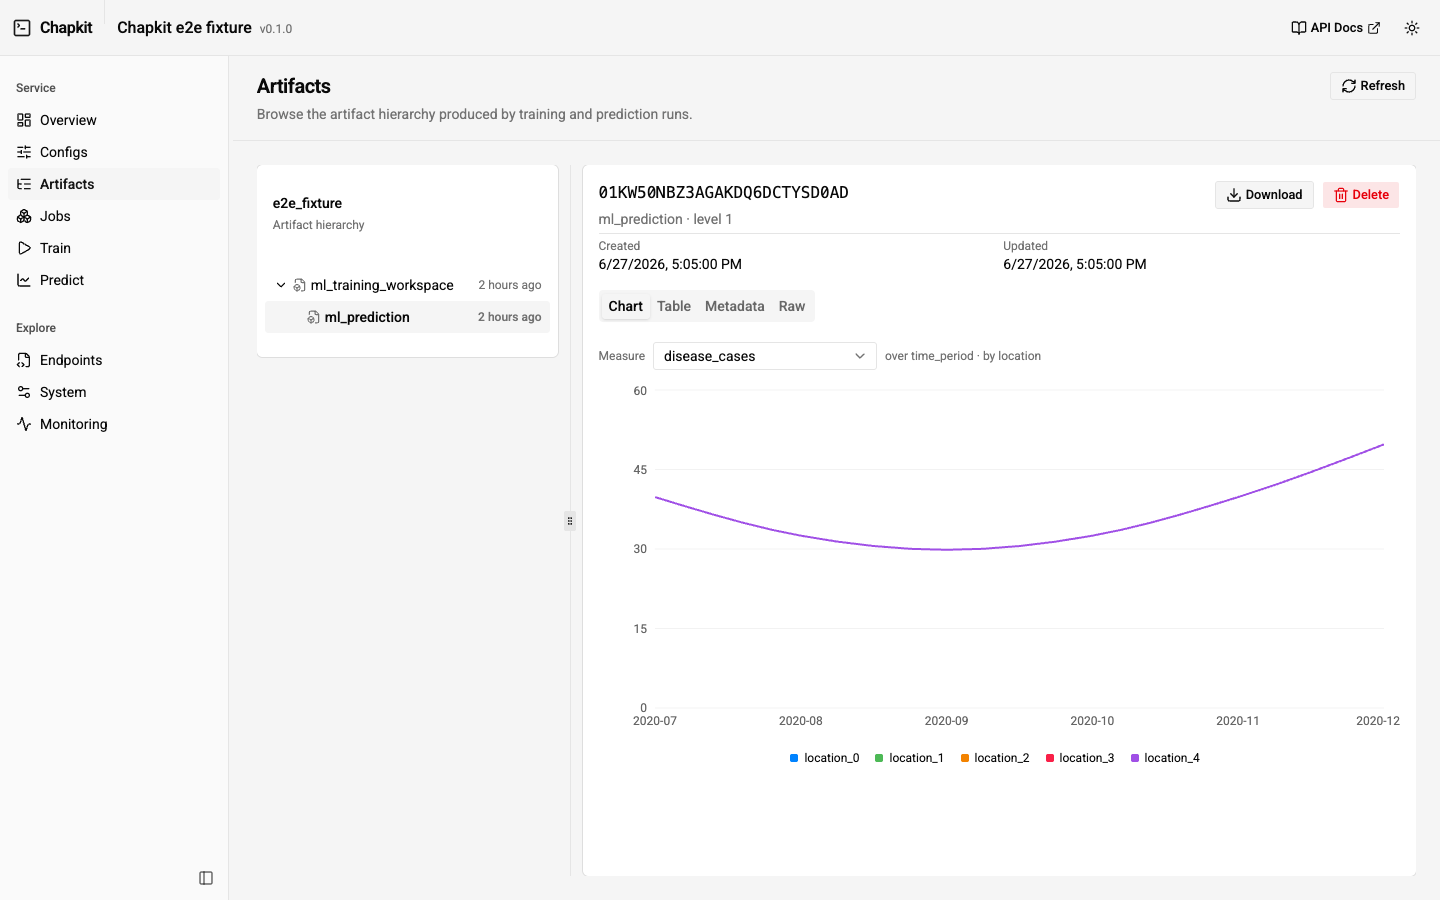Screen dimensions: 1440x900
Task: Open the Endpoints page icon
Action: click(24, 360)
